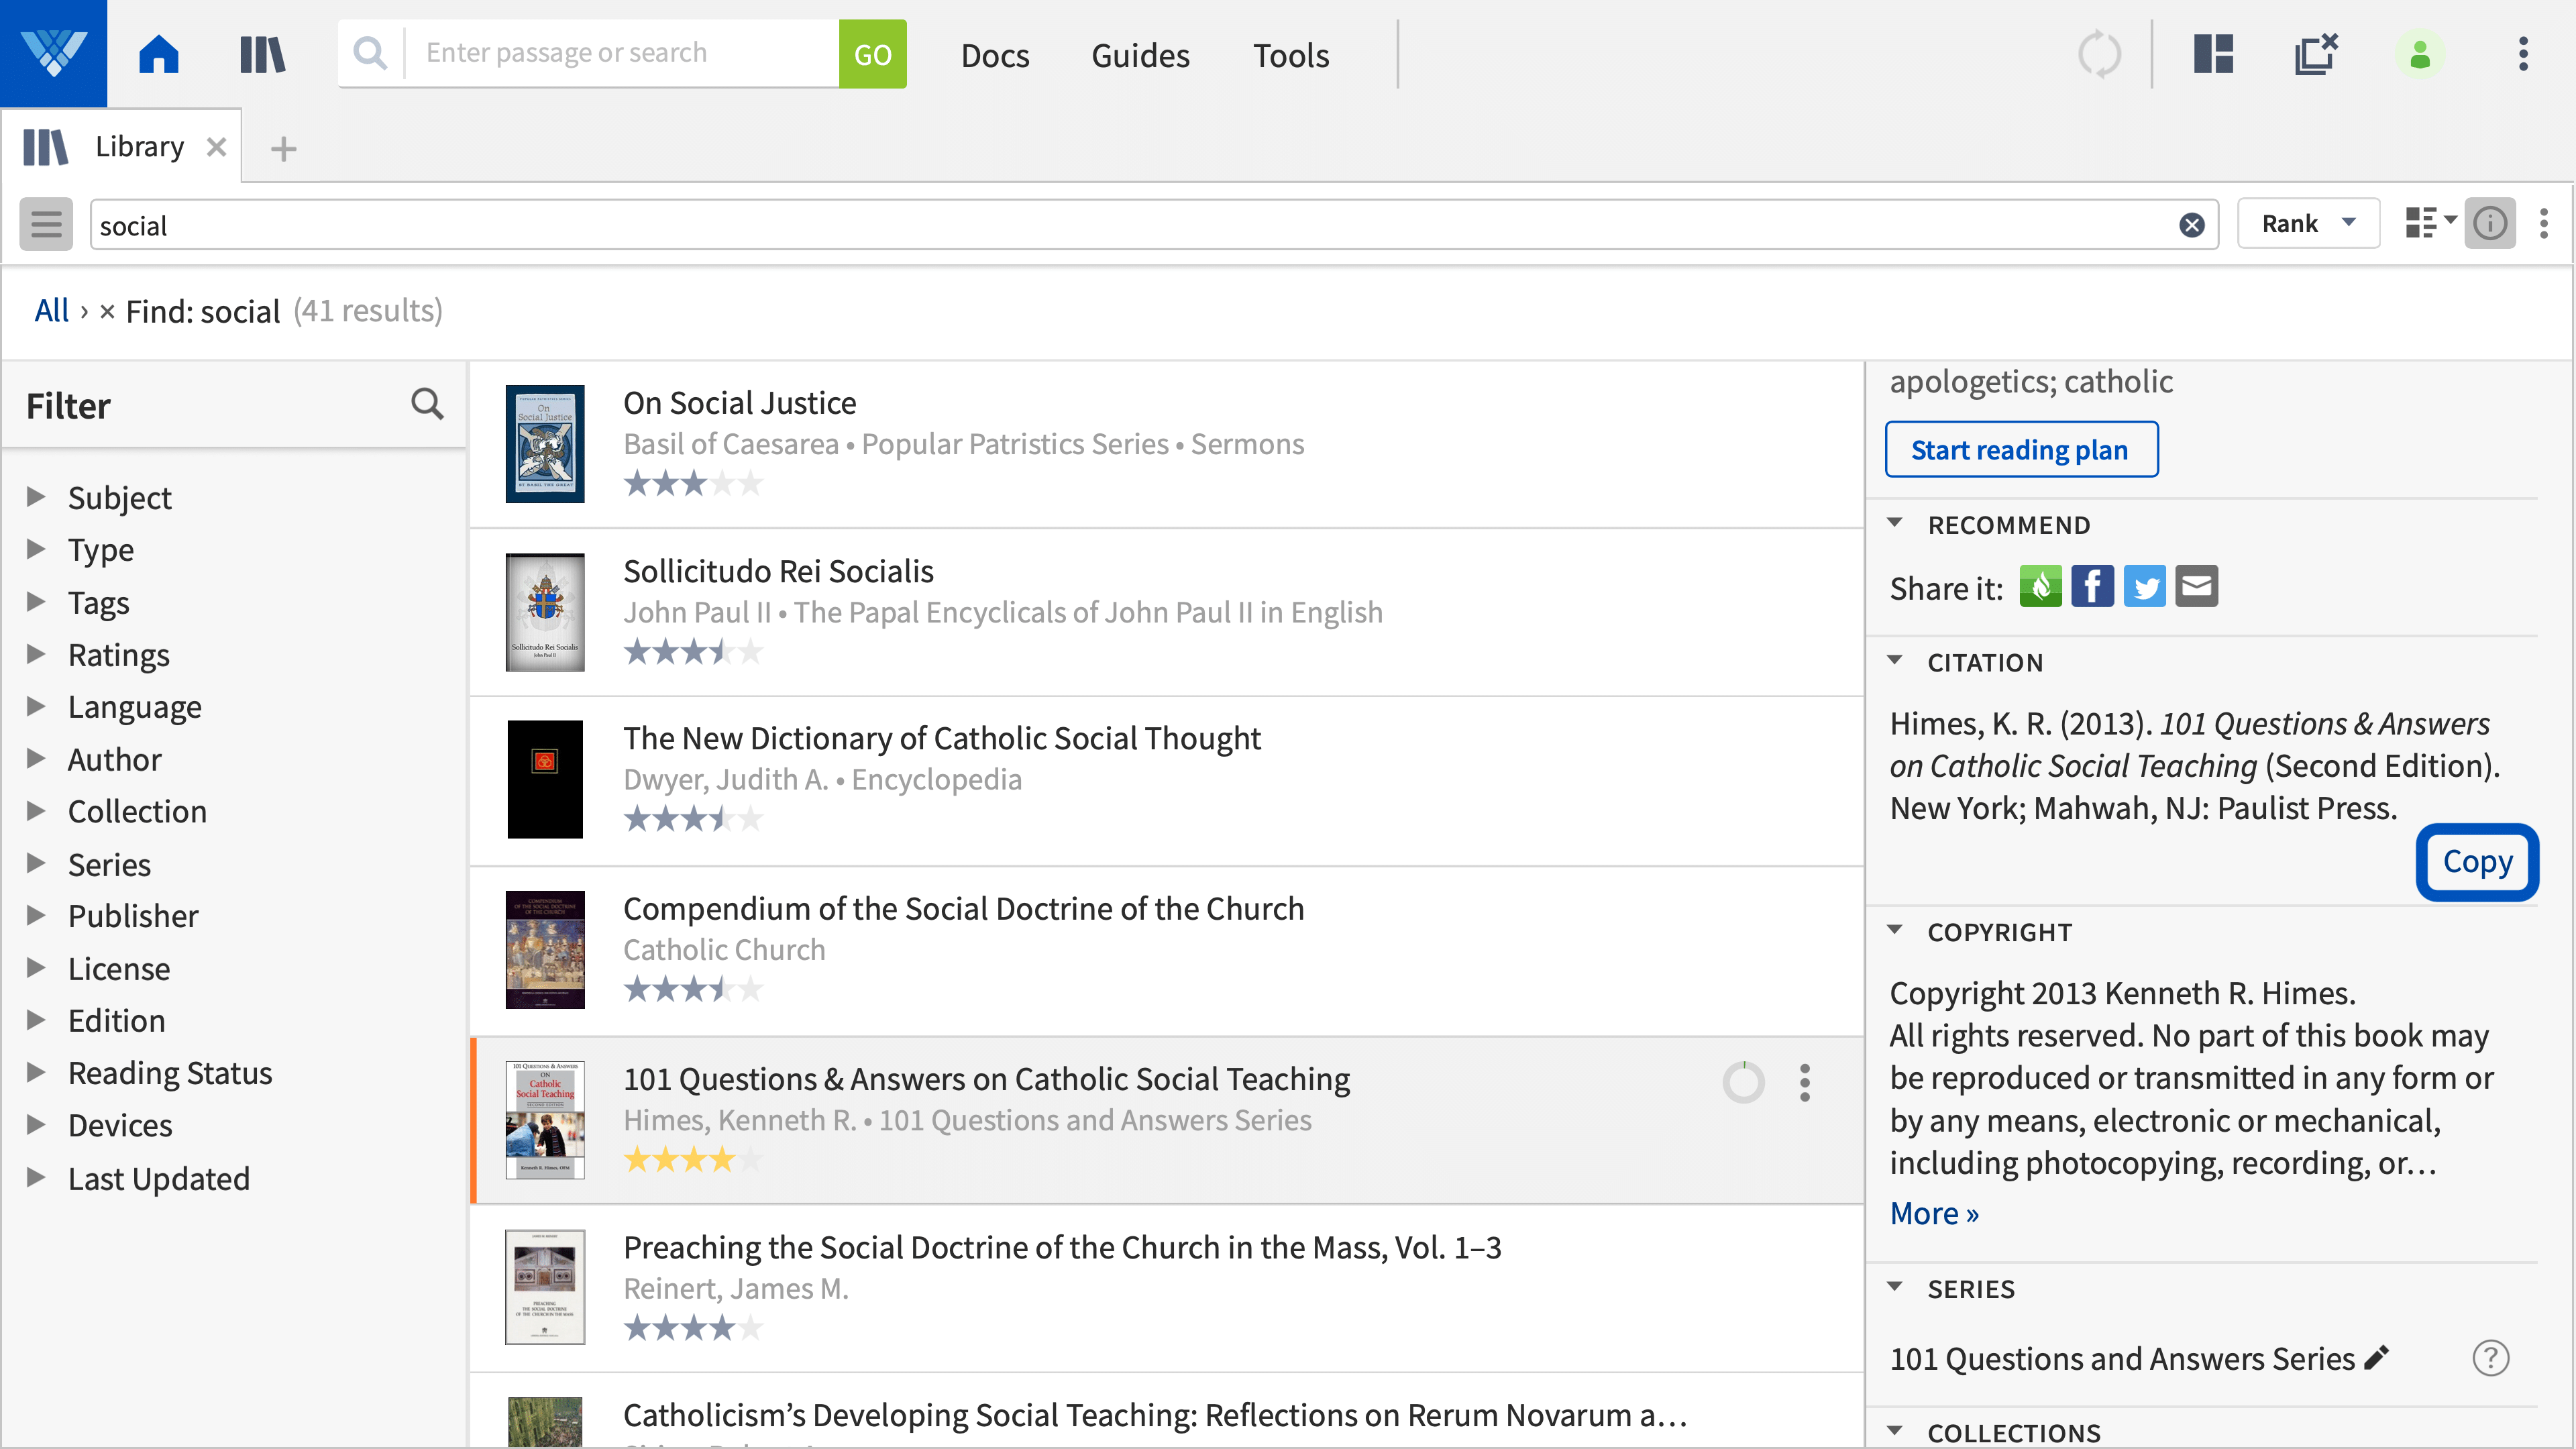Viewport: 2576px width, 1449px height.
Task: Collapse the COPYRIGHT section
Action: [1894, 930]
